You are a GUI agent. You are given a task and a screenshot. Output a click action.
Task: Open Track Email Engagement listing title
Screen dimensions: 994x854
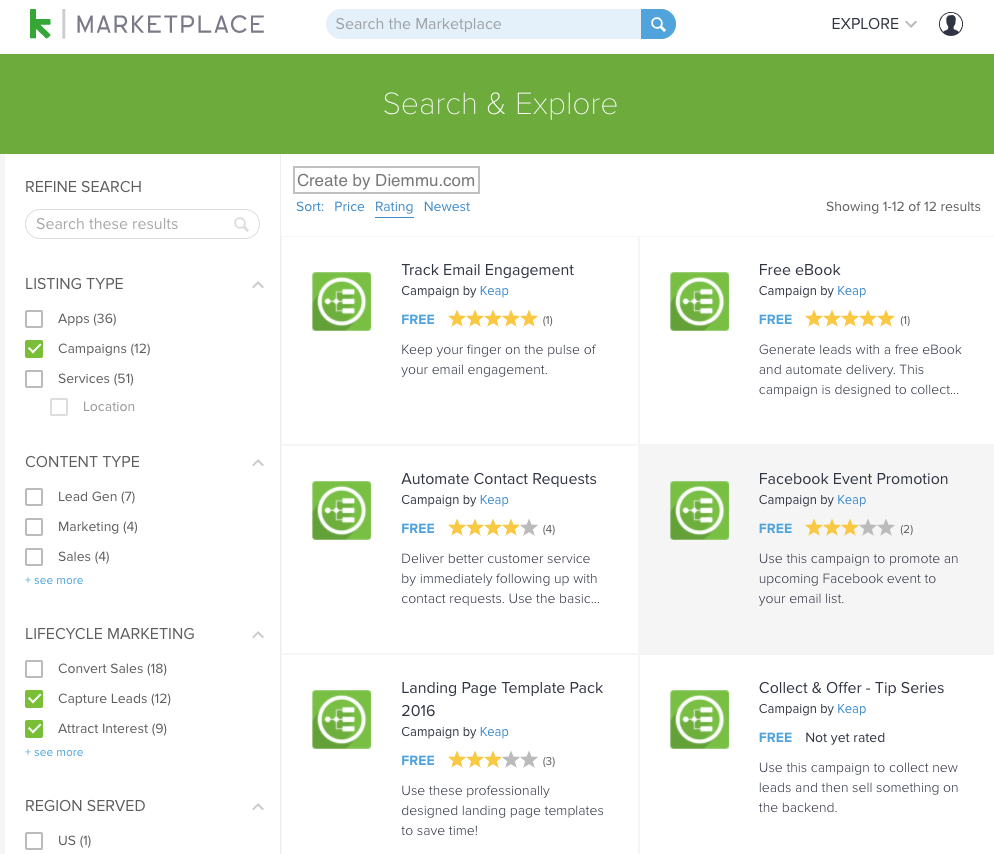tap(487, 270)
